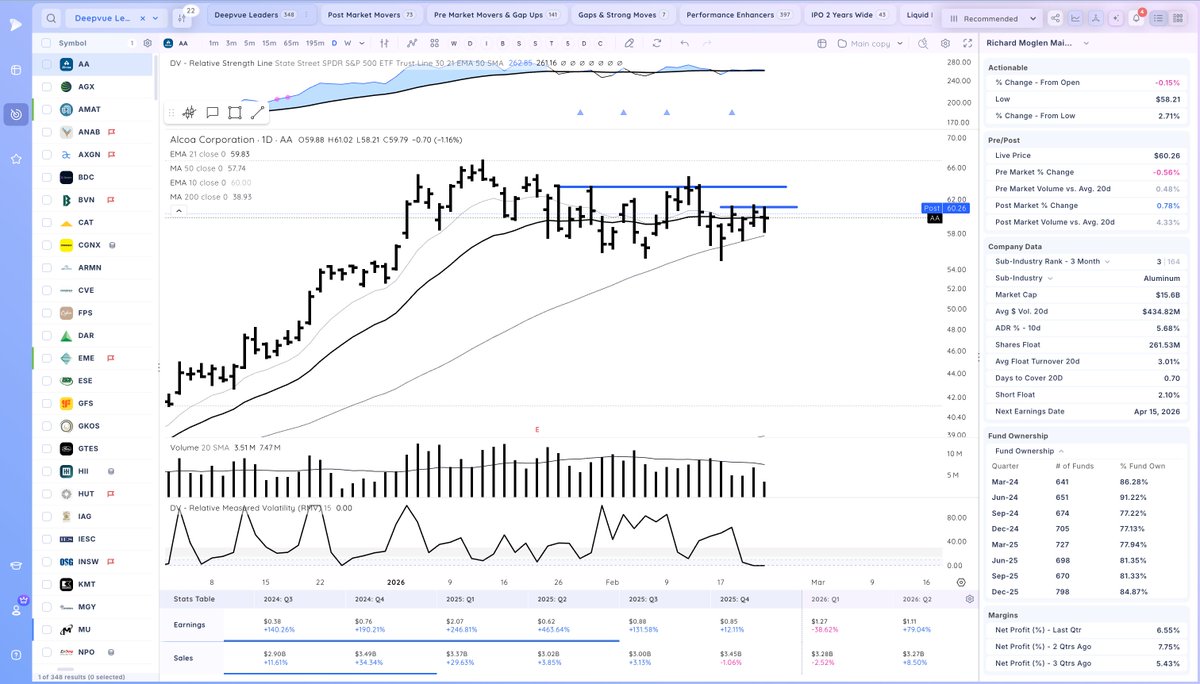Check the CAT row checkbox
Viewport: 1200px width, 684px height.
(x=46, y=222)
